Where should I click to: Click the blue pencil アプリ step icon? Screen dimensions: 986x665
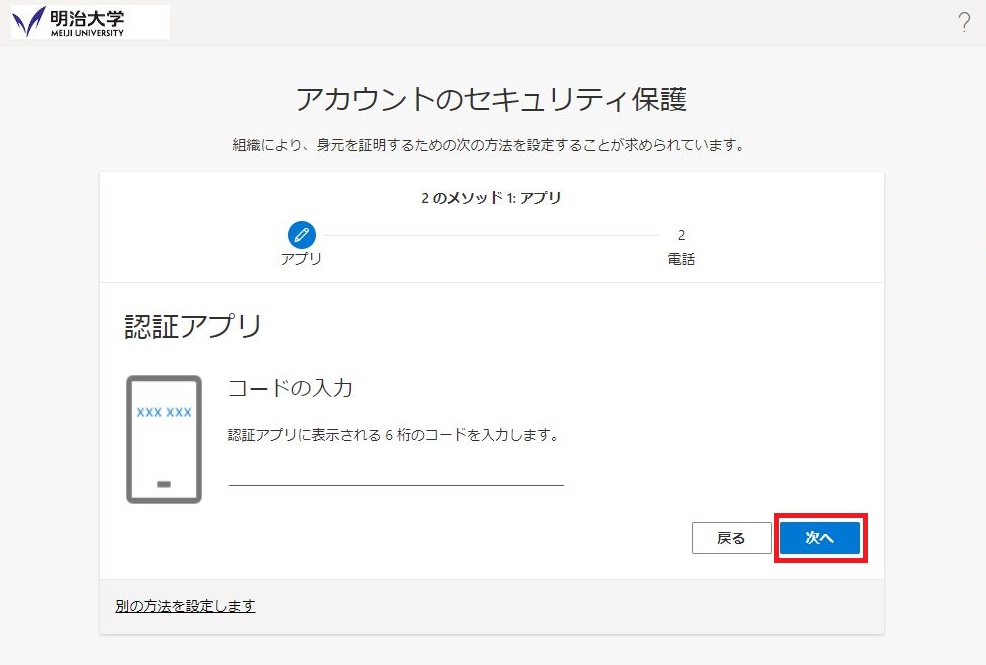click(x=302, y=235)
